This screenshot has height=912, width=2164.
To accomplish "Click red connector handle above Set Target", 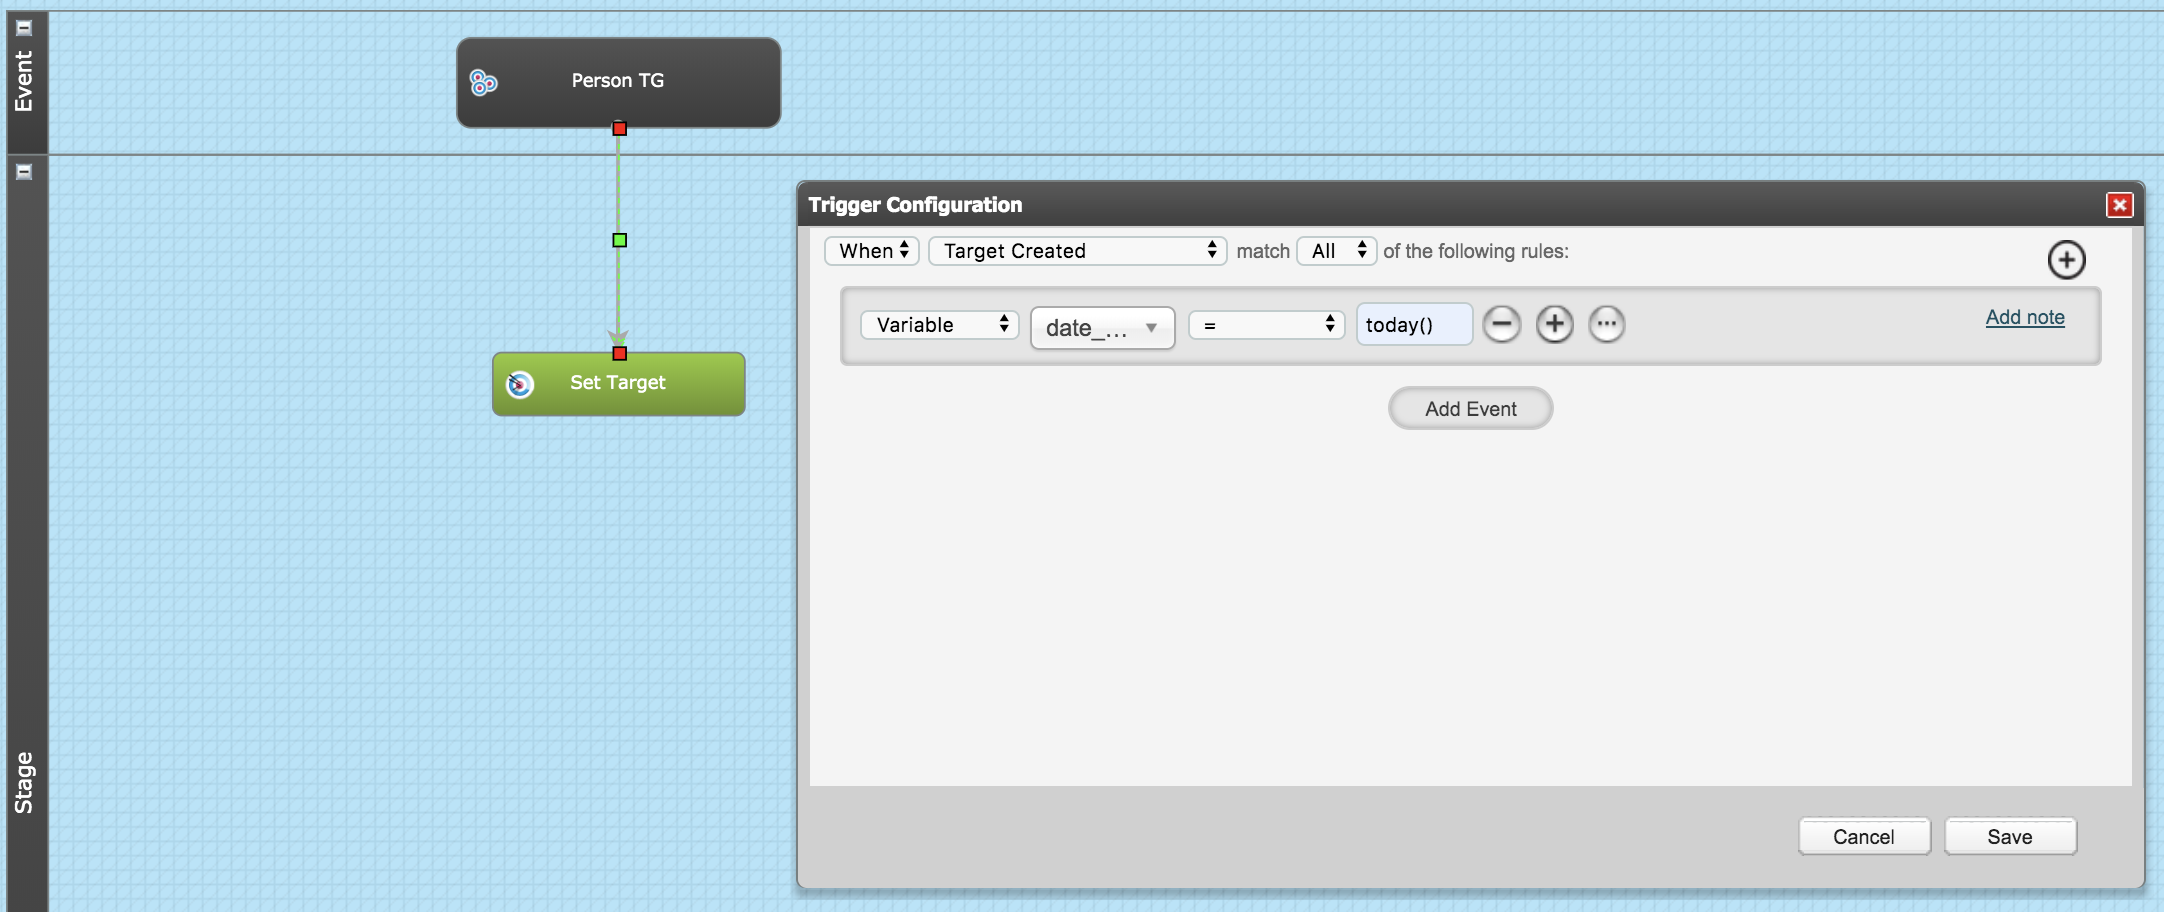I will click(620, 353).
